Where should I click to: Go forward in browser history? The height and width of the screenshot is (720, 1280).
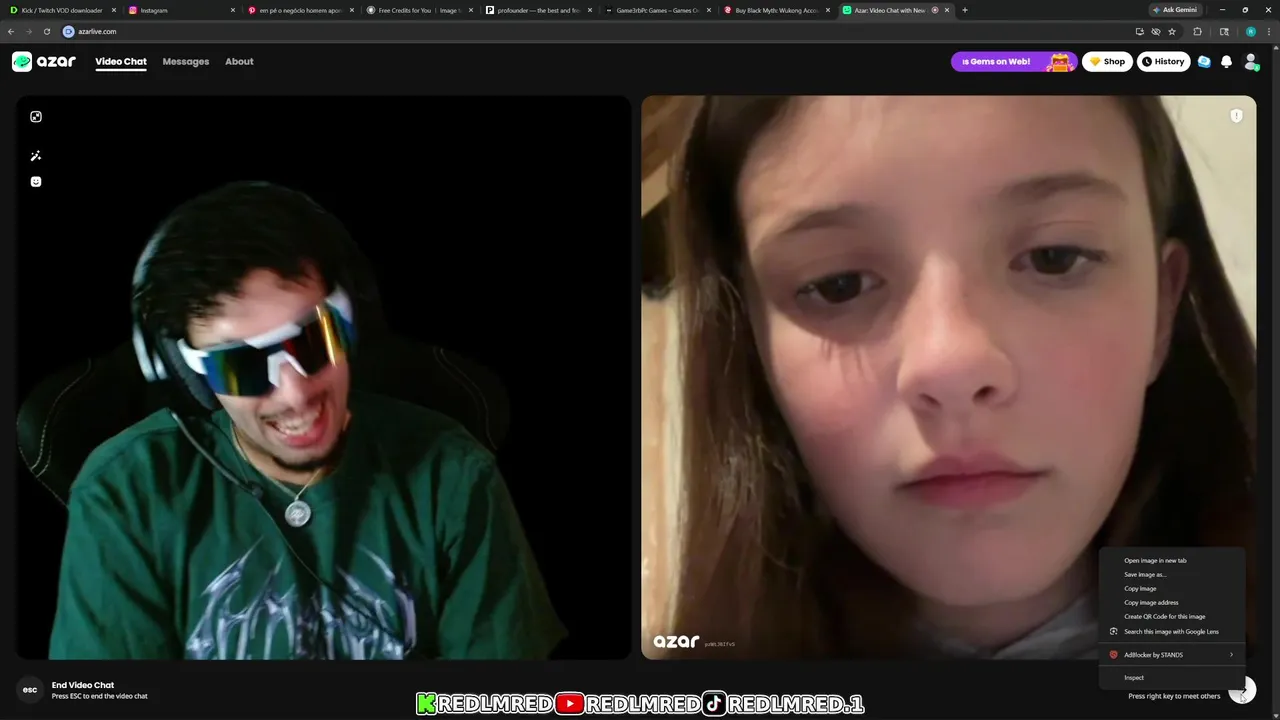(x=28, y=31)
